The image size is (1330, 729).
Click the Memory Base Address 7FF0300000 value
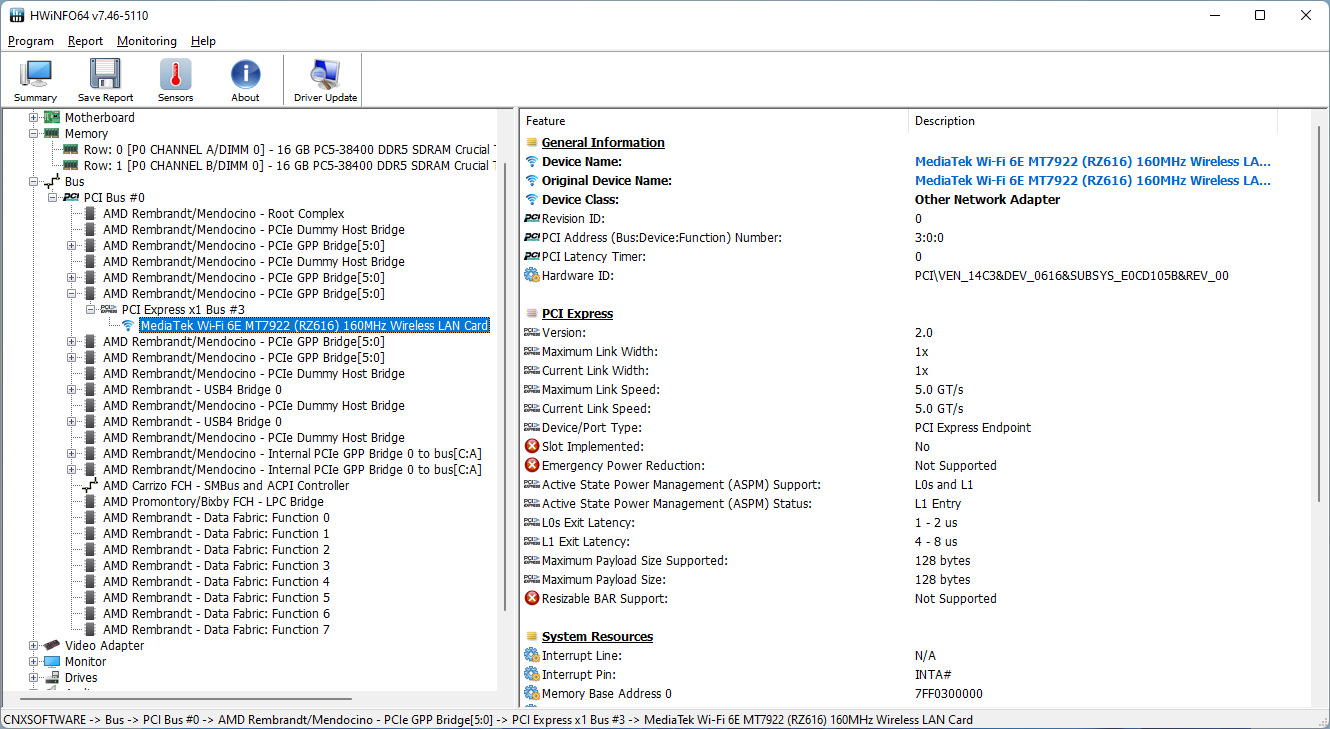(x=948, y=694)
